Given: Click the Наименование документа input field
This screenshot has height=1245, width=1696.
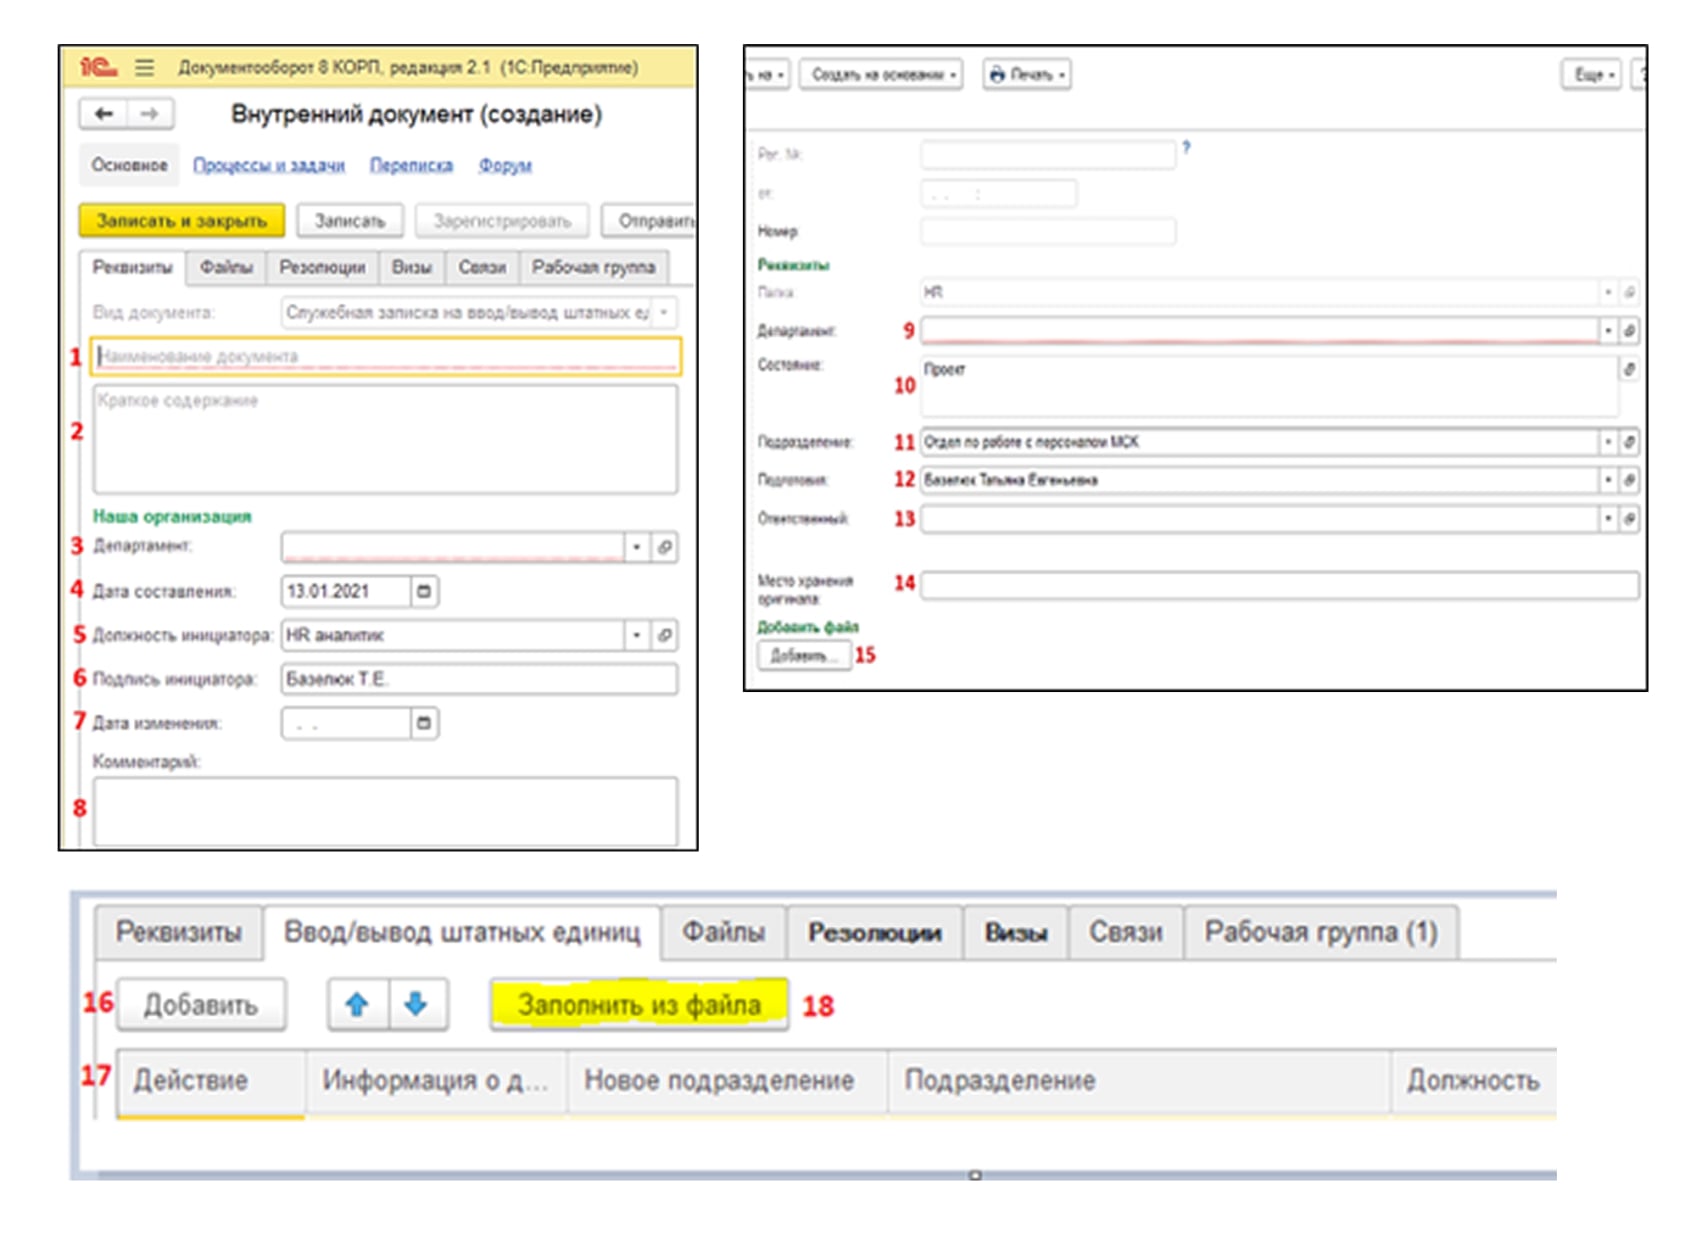Looking at the screenshot, I should click(386, 356).
